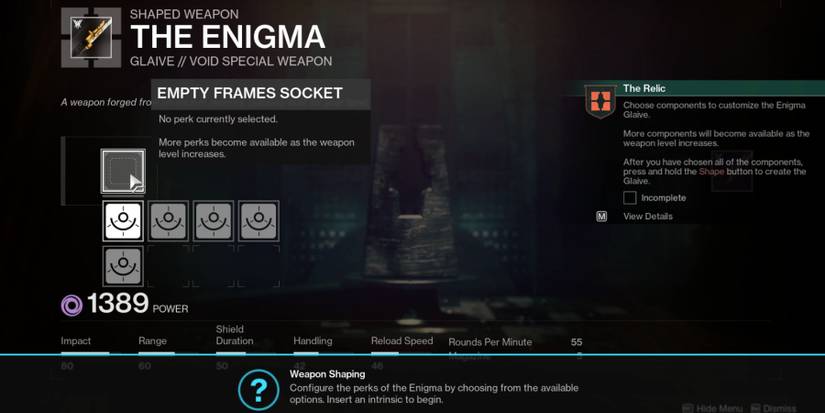Click the red Shape link text
Image resolution: width=825 pixels, height=413 pixels.
point(711,172)
